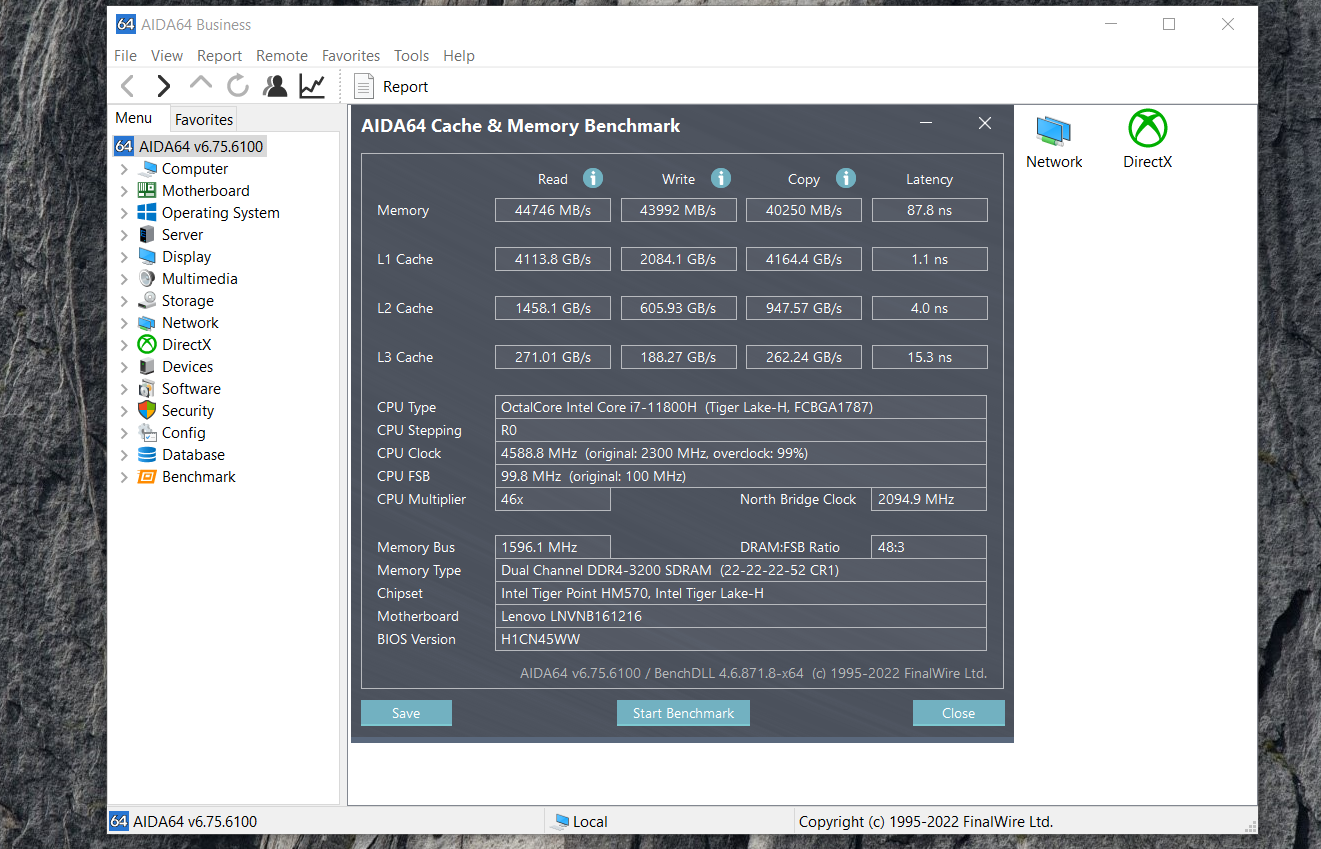
Task: Click the Computer icon in tree
Action: click(147, 169)
